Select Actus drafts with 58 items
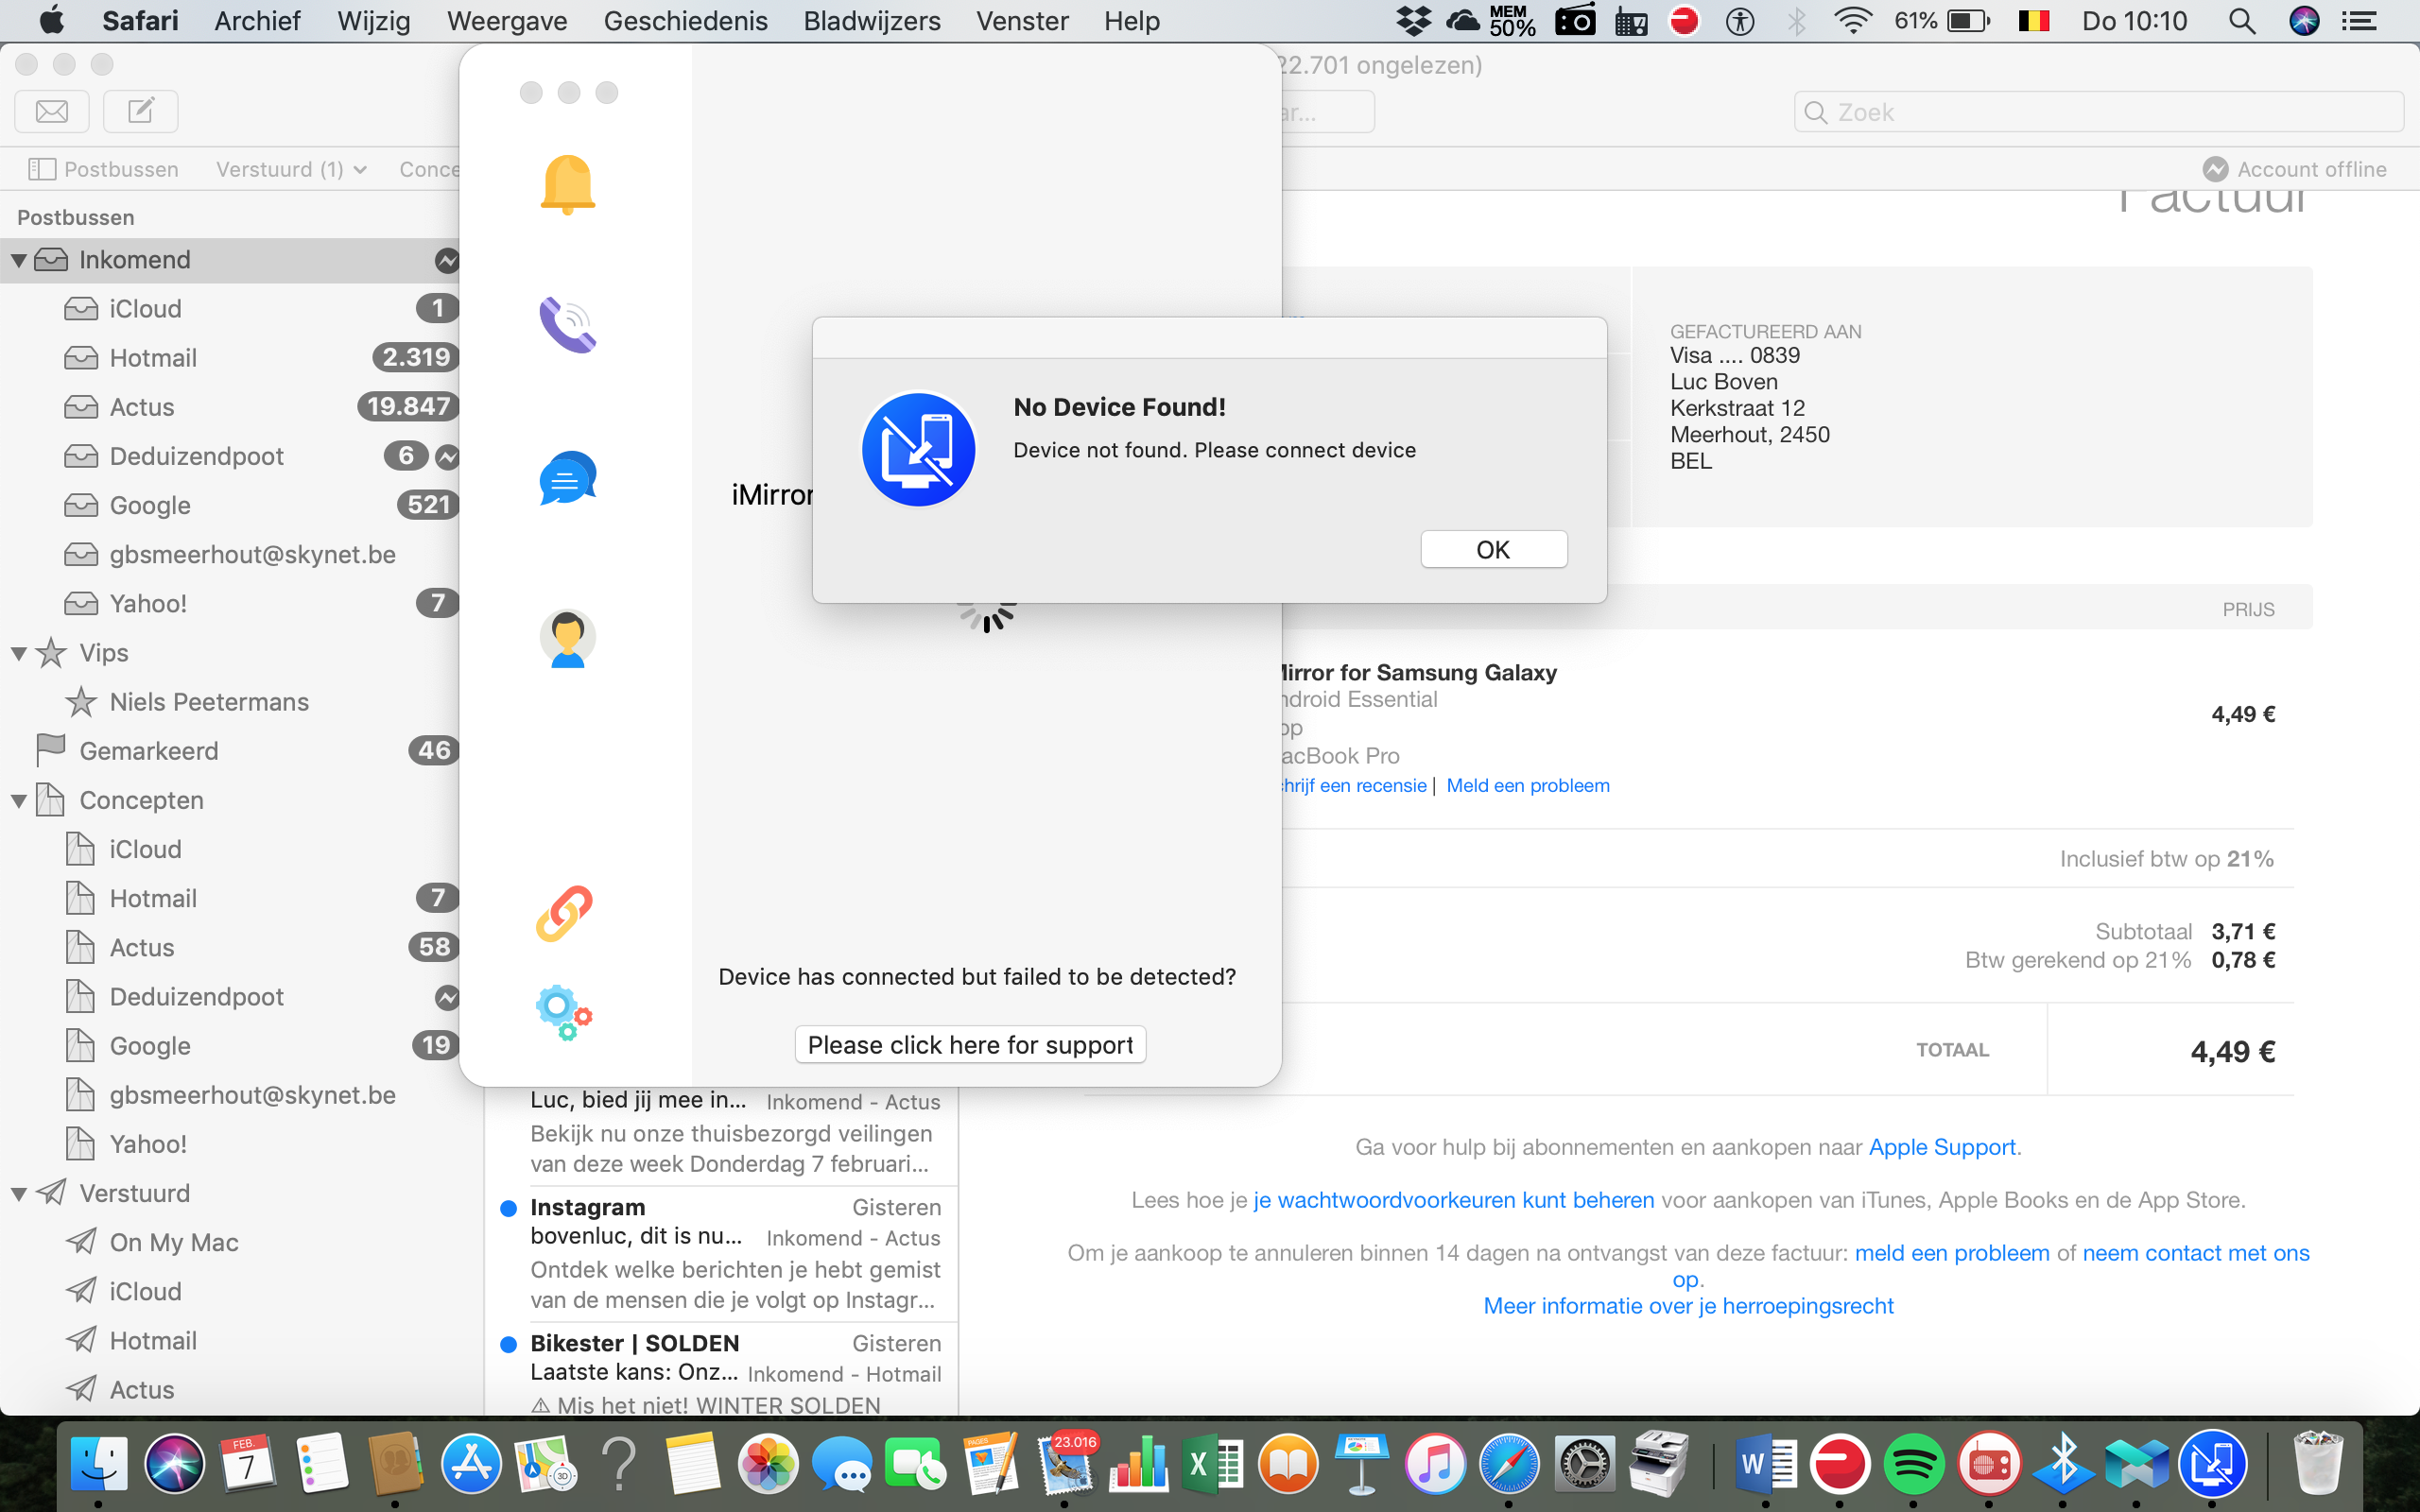Screen dimensions: 2420x1512 (230, 947)
